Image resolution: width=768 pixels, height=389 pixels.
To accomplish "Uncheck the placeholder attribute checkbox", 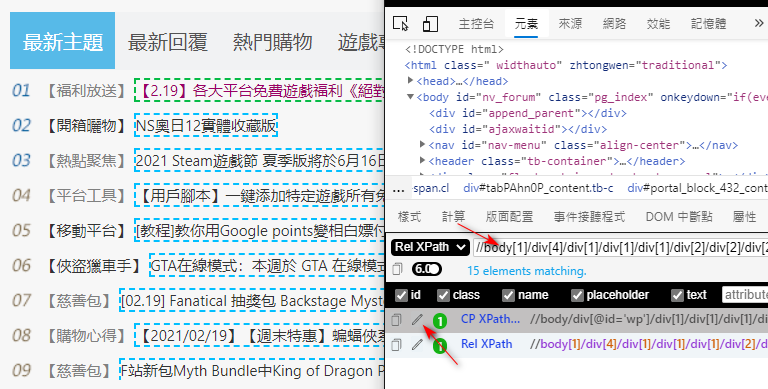I will point(577,295).
